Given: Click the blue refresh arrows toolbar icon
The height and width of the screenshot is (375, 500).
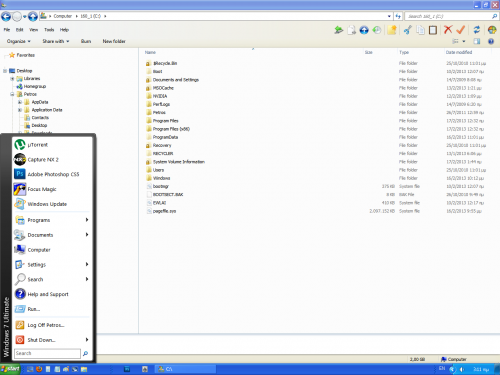Looking at the screenshot, I should [477, 30].
